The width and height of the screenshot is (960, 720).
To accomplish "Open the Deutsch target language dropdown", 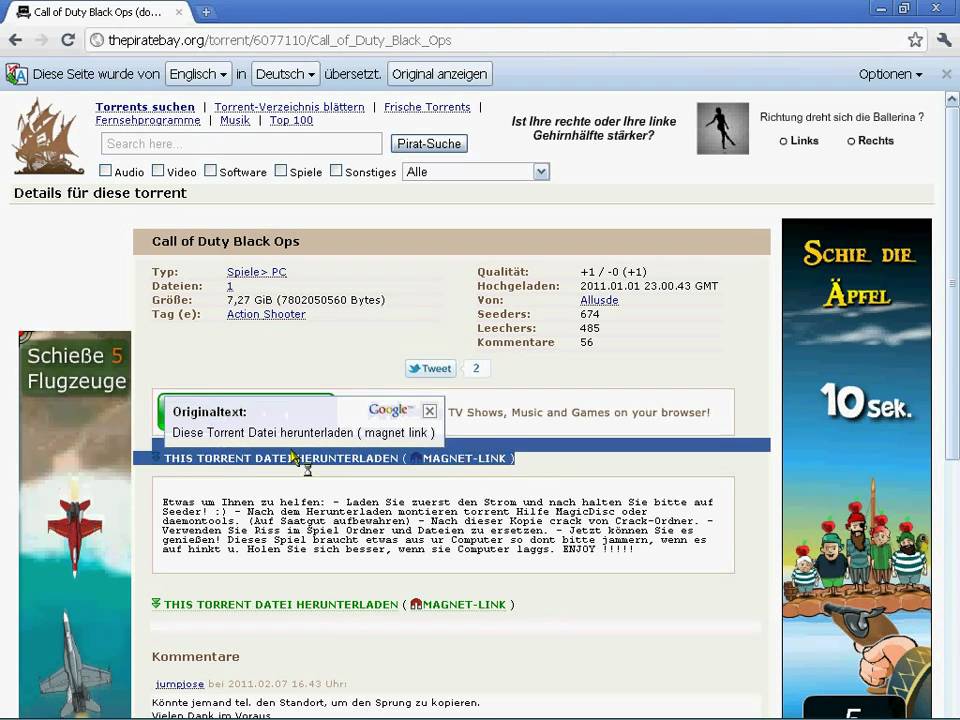I will tap(285, 74).
